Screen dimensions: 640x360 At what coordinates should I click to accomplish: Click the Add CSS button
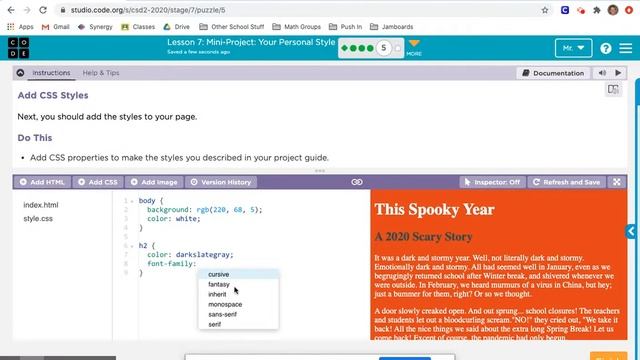[x=98, y=182]
